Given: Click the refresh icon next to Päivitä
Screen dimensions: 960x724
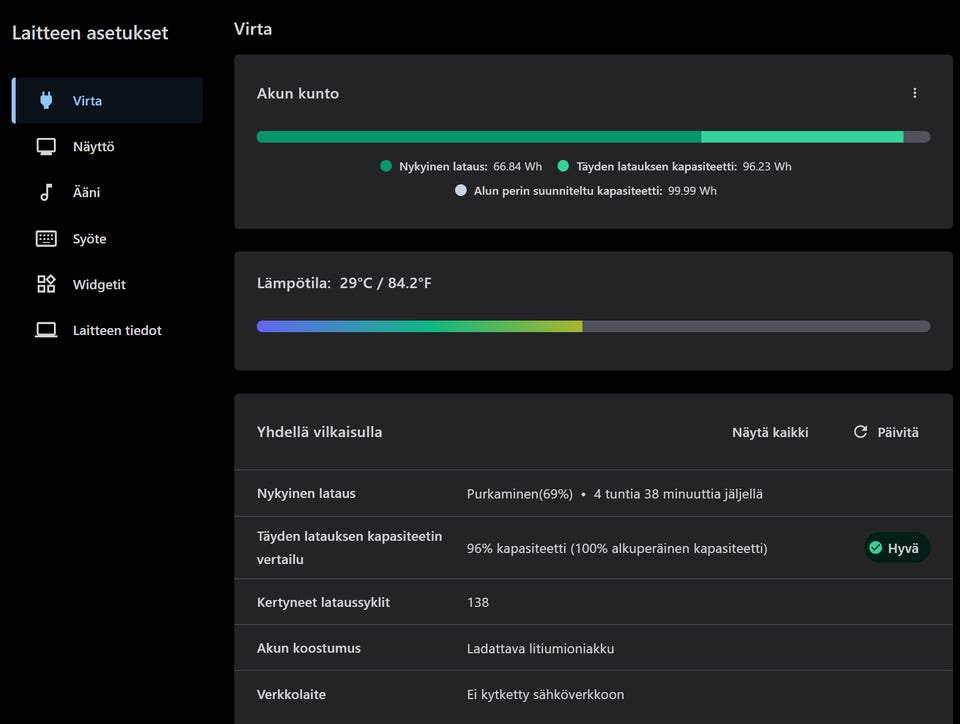Looking at the screenshot, I should [x=860, y=432].
